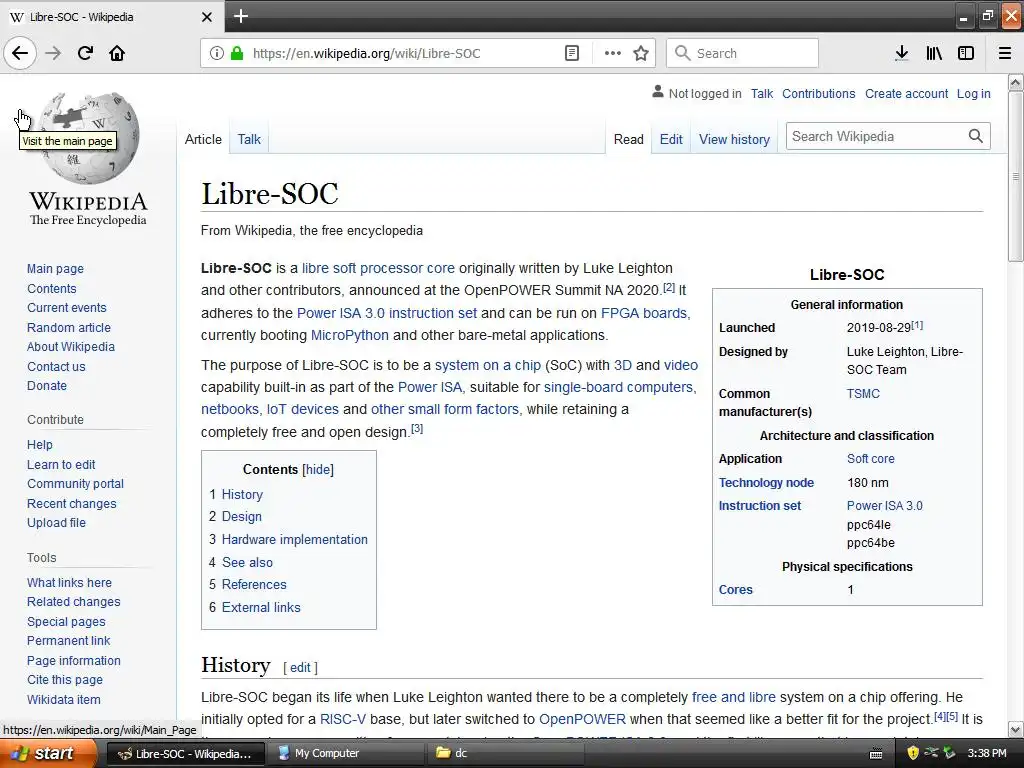
Task: Click Current events sidebar link
Action: click(67, 308)
